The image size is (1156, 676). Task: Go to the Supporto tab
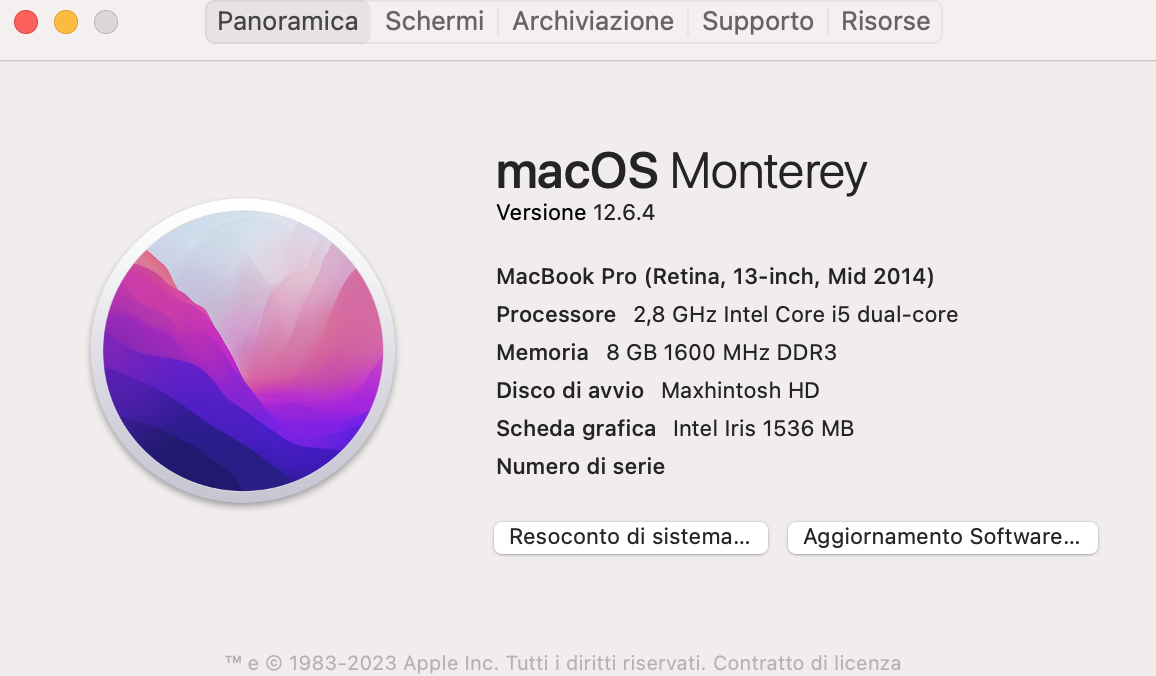(757, 21)
